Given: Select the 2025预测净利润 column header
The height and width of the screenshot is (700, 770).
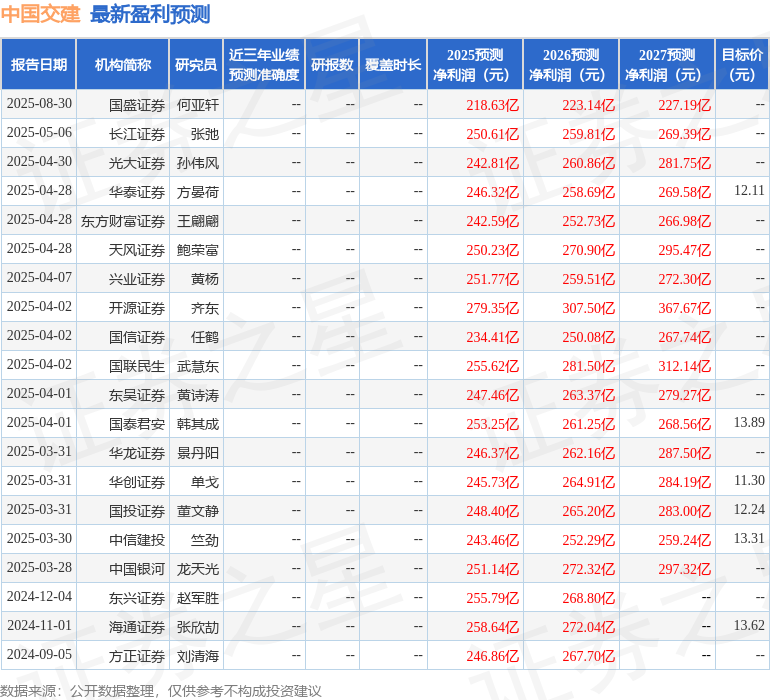Looking at the screenshot, I should 474,64.
